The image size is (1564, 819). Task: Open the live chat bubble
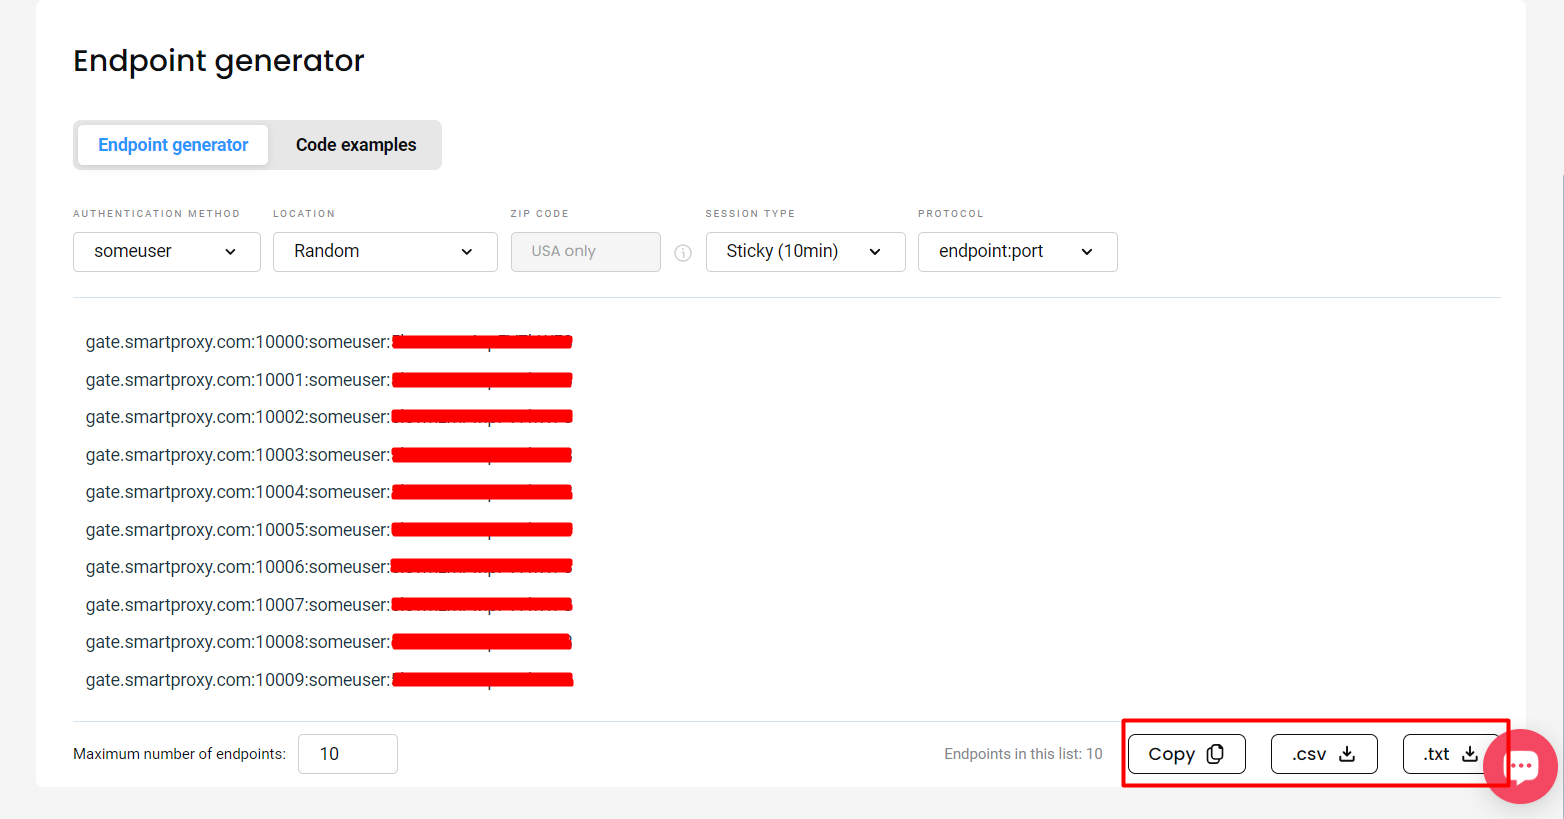click(1521, 766)
